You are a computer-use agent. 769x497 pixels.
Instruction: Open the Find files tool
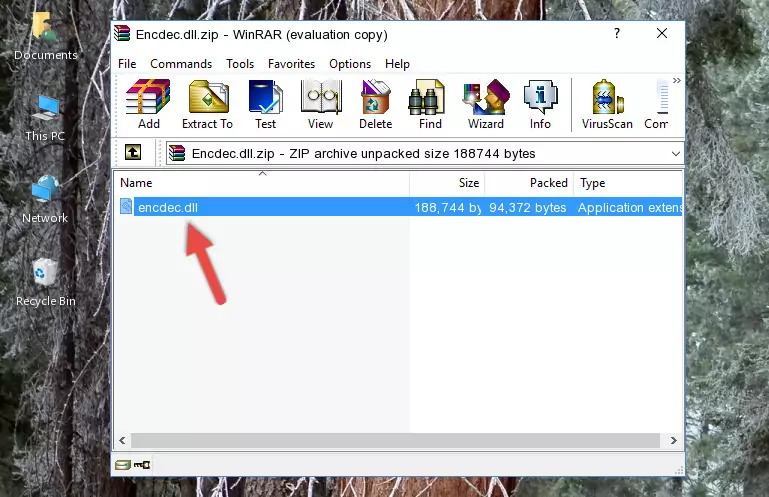click(x=430, y=105)
